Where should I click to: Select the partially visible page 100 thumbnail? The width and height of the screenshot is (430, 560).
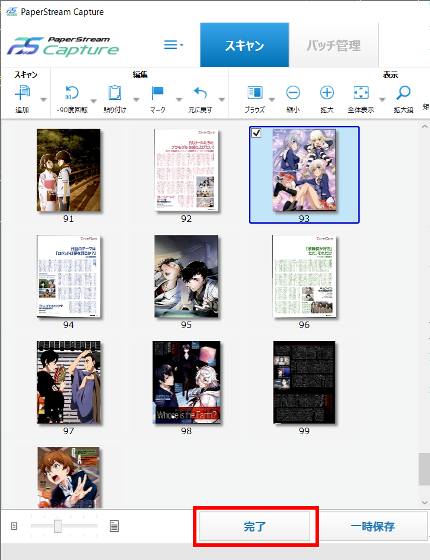pos(69,477)
